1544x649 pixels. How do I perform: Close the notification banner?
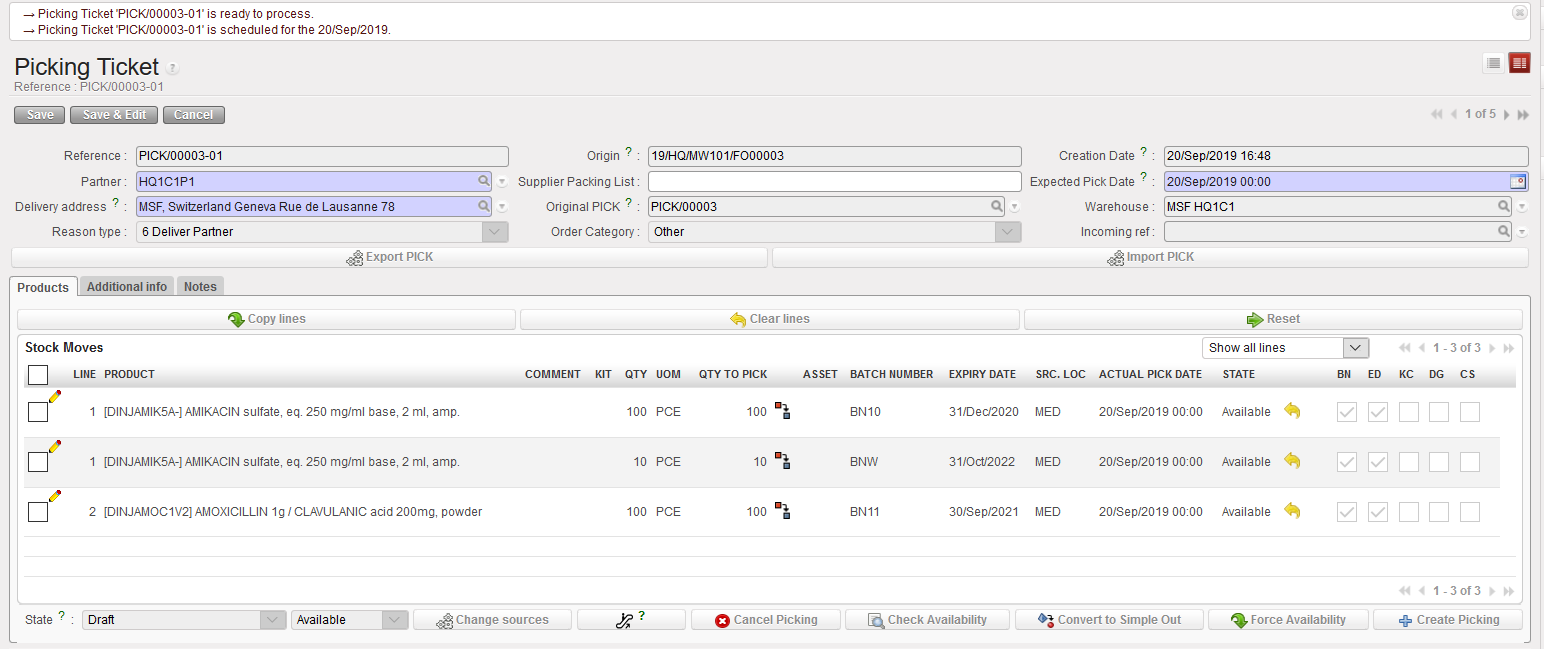tap(1519, 13)
